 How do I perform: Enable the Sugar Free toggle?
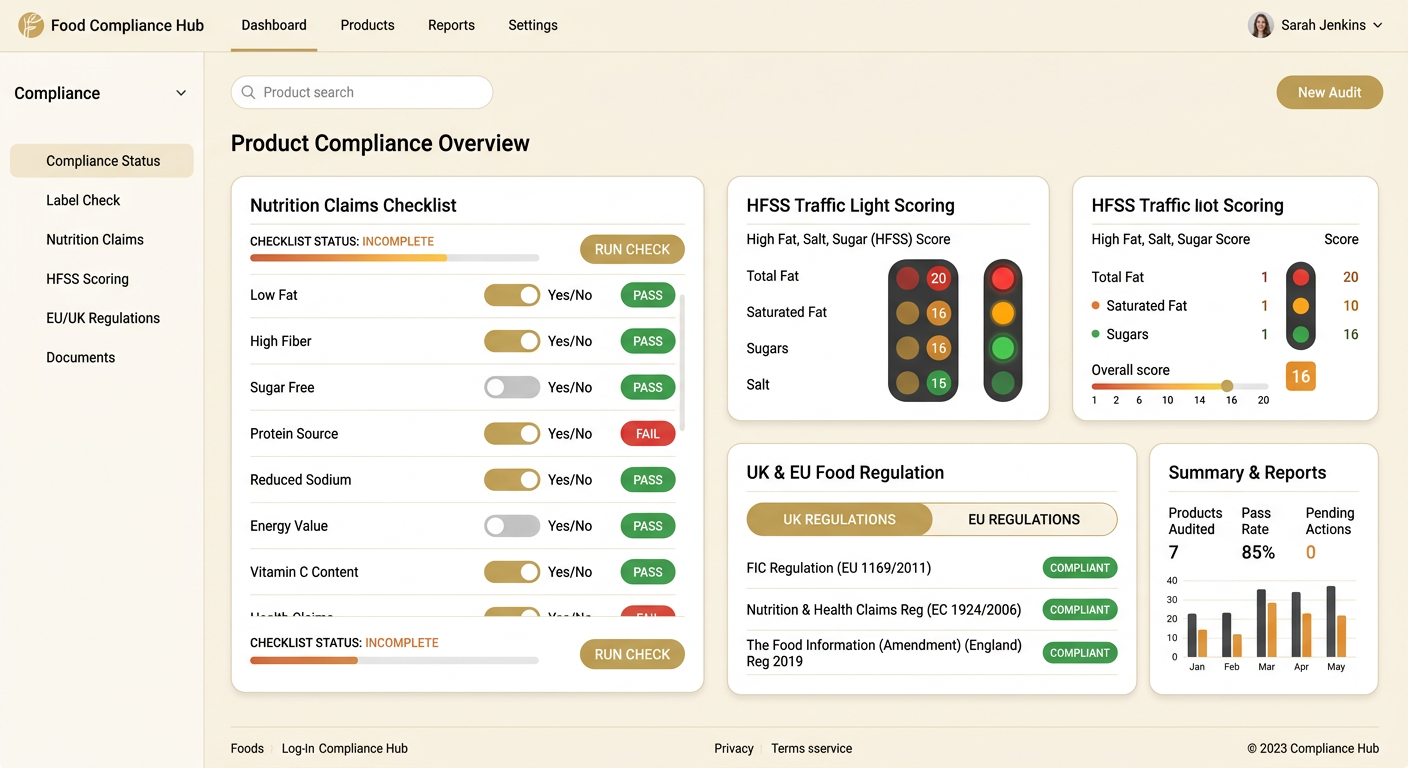[512, 387]
